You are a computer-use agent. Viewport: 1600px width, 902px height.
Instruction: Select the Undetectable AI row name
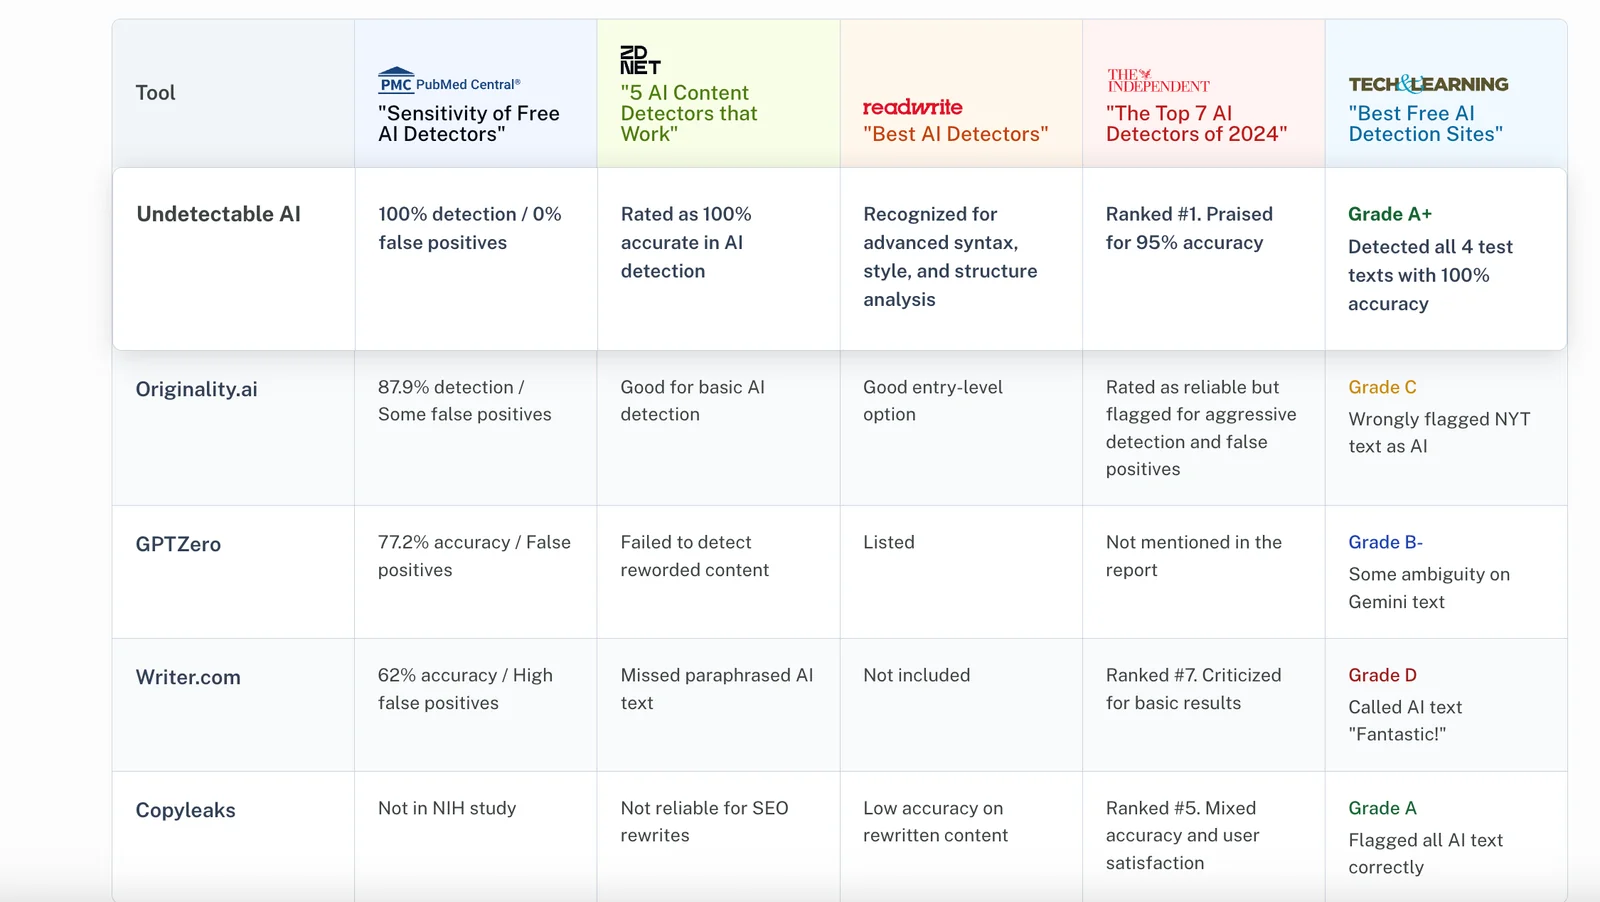(218, 214)
